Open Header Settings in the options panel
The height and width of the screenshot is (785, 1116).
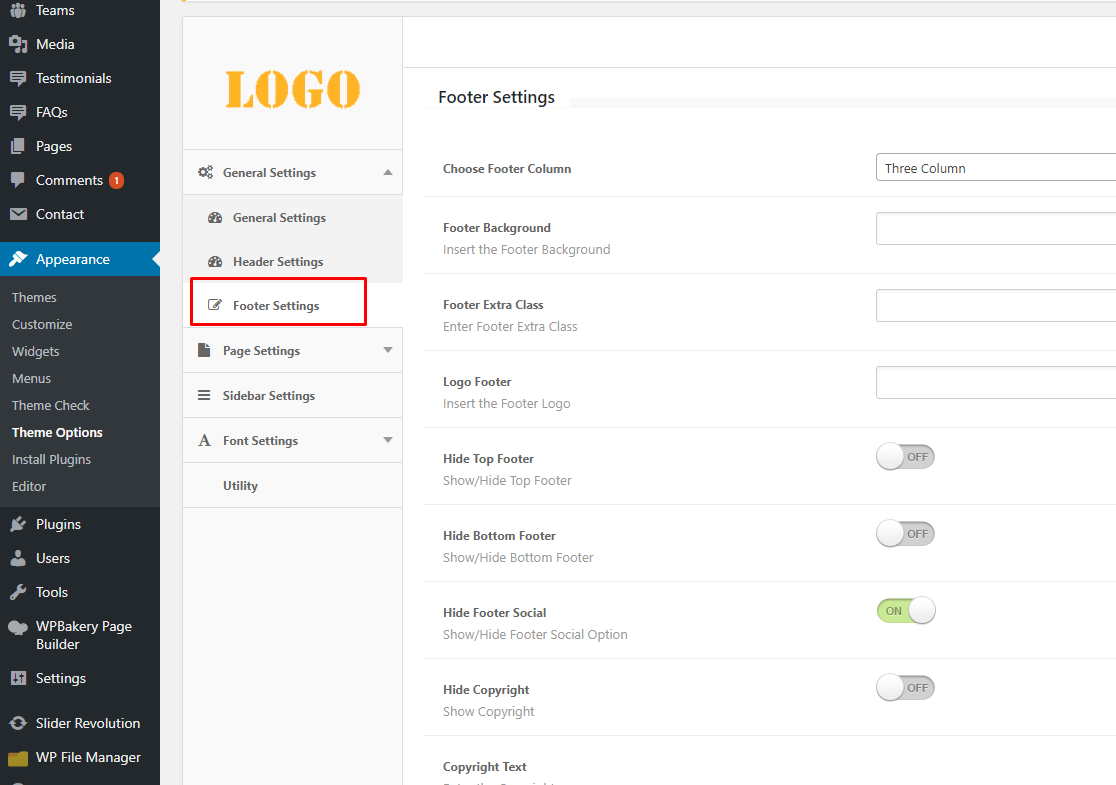coord(277,262)
